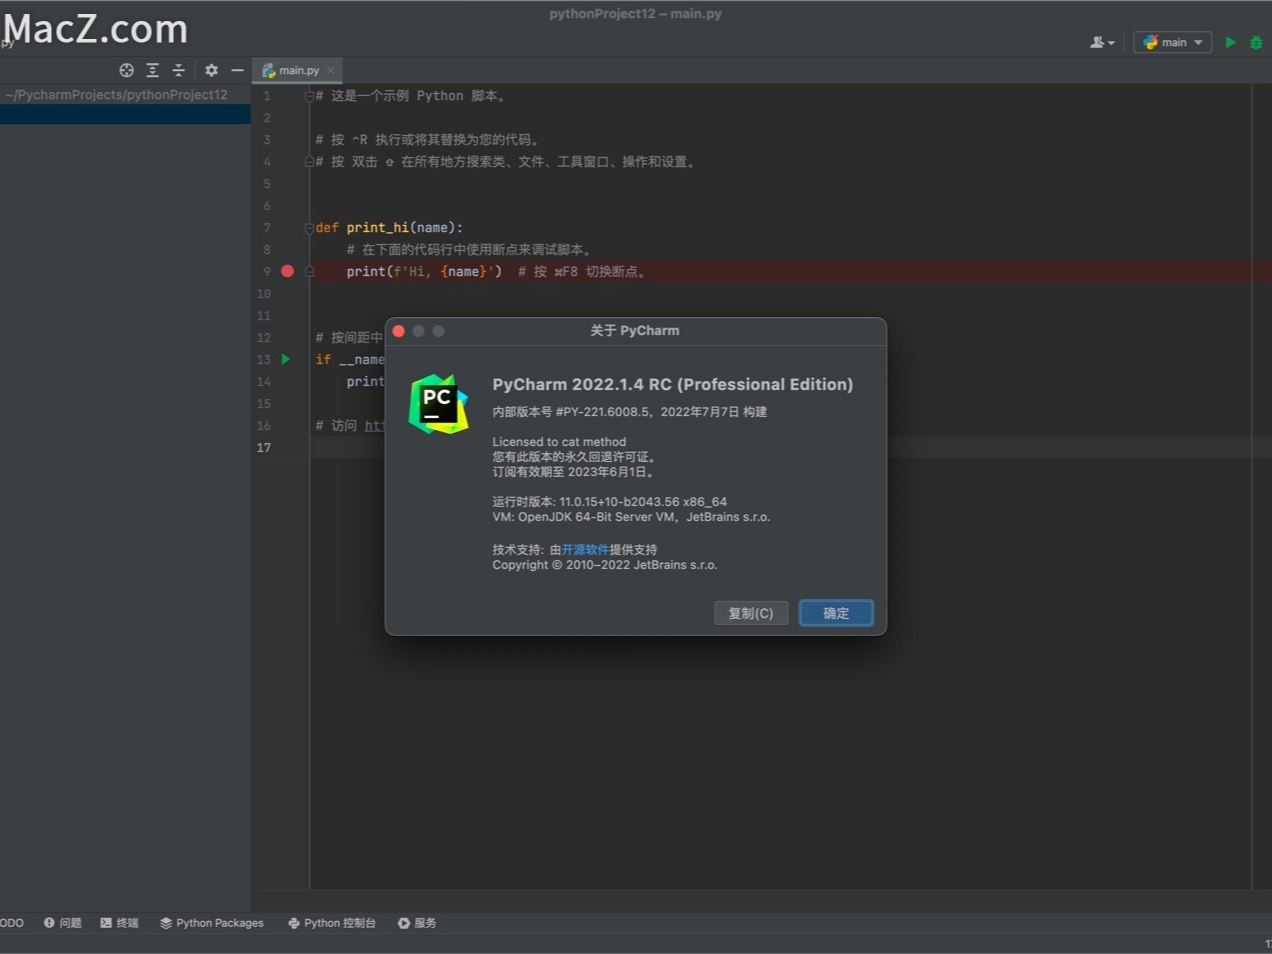Open the Python 控制台 console
The image size is (1272, 954).
[x=332, y=923]
